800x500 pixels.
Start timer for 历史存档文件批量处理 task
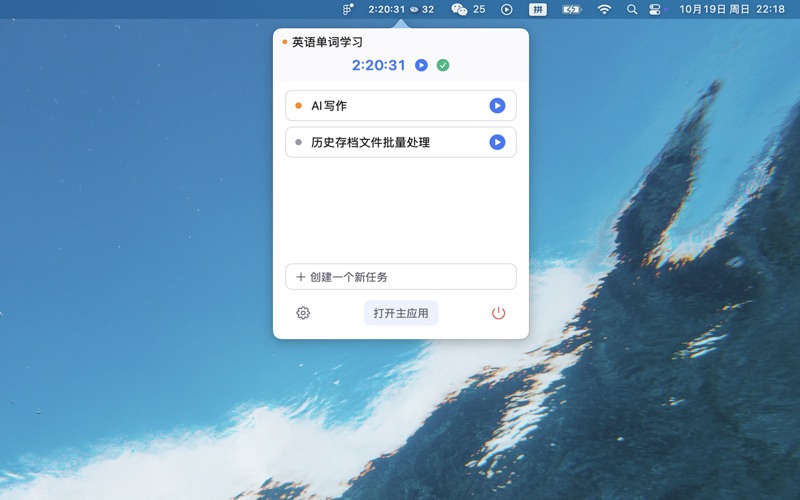pyautogui.click(x=497, y=143)
